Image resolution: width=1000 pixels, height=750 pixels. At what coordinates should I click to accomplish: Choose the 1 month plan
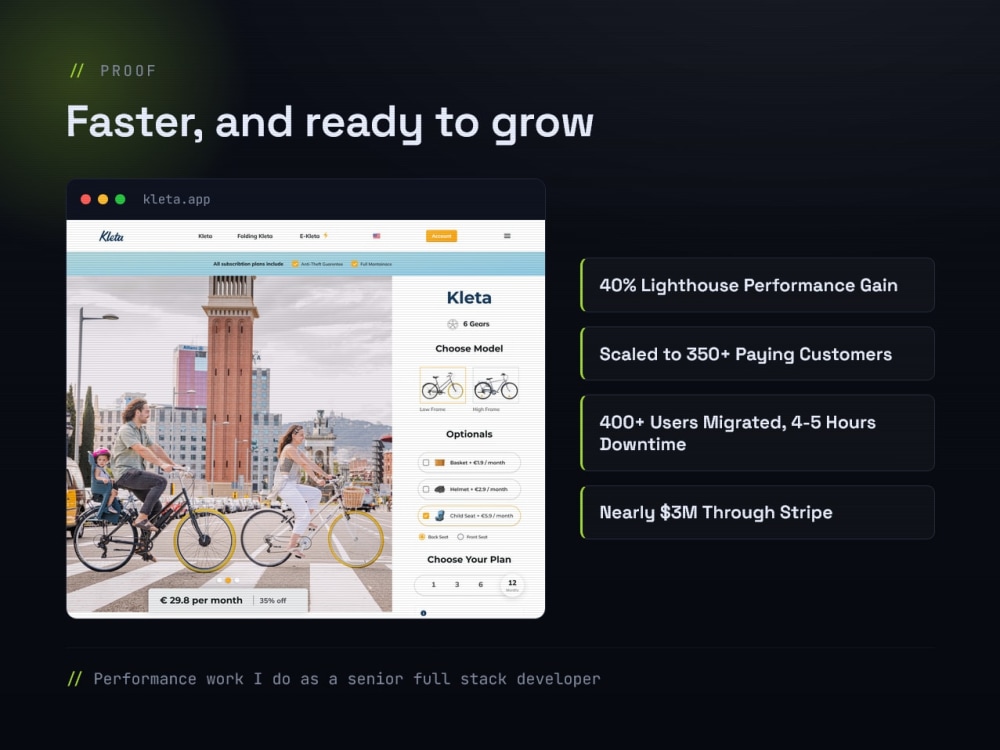click(434, 585)
